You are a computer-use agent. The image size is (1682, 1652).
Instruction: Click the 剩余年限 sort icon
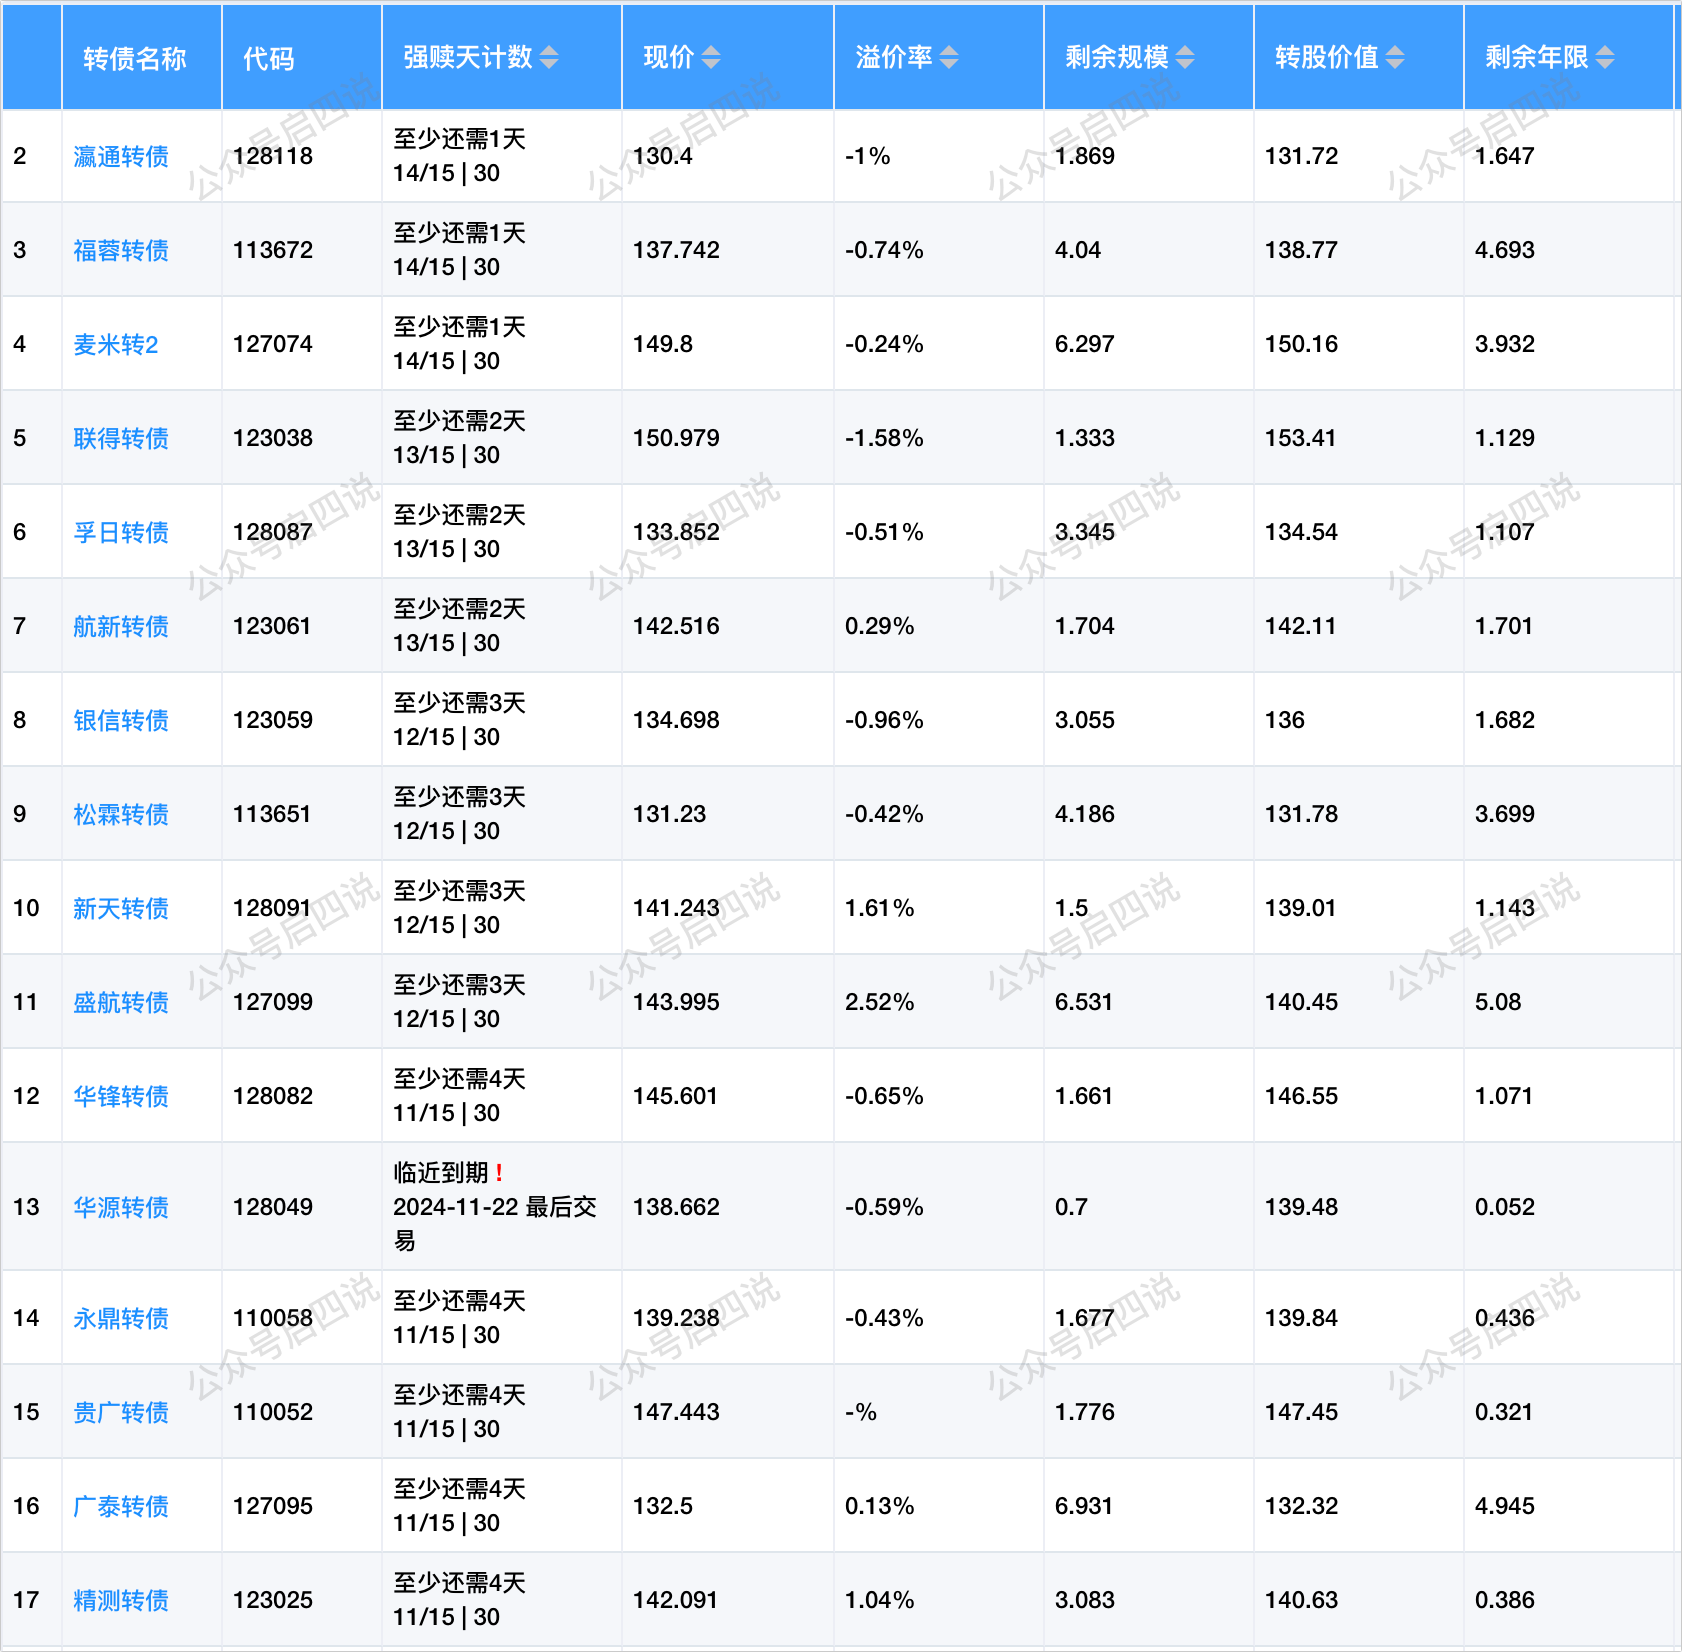click(x=1605, y=58)
